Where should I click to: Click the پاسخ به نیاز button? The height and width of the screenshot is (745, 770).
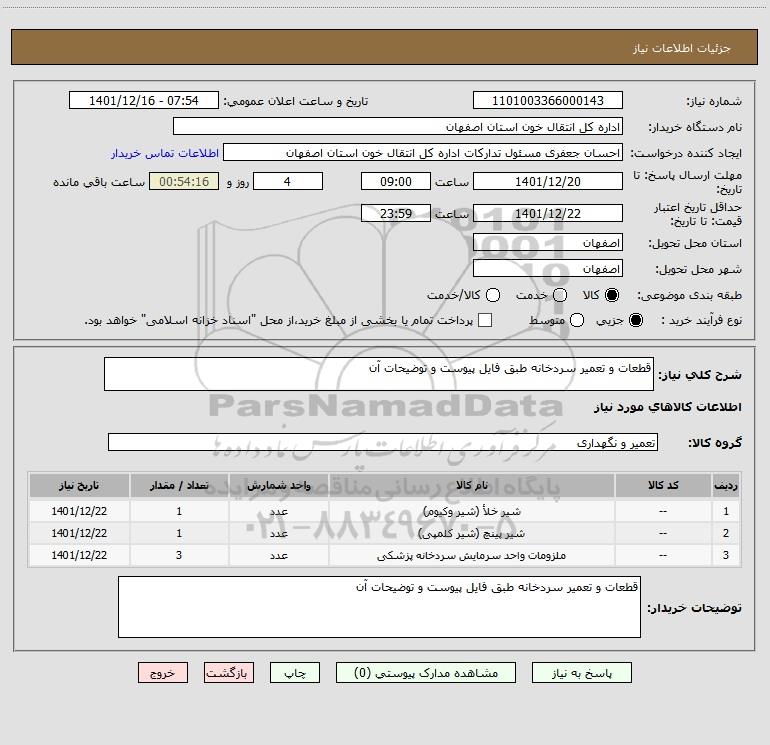[x=582, y=673]
